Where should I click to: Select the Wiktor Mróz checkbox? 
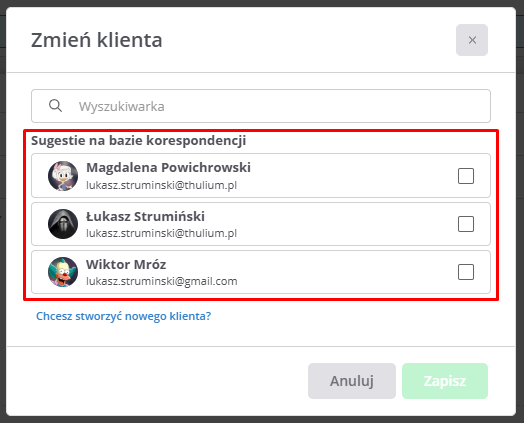coord(466,272)
